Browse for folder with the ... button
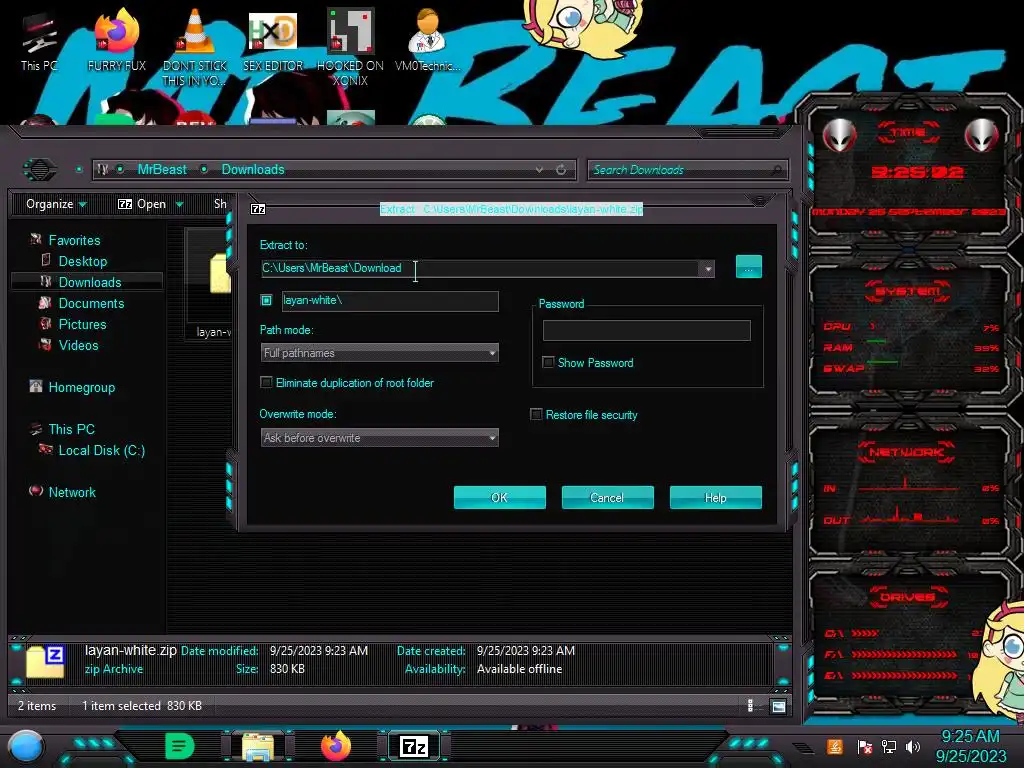Screen dimensions: 1024x768 [x=748, y=266]
